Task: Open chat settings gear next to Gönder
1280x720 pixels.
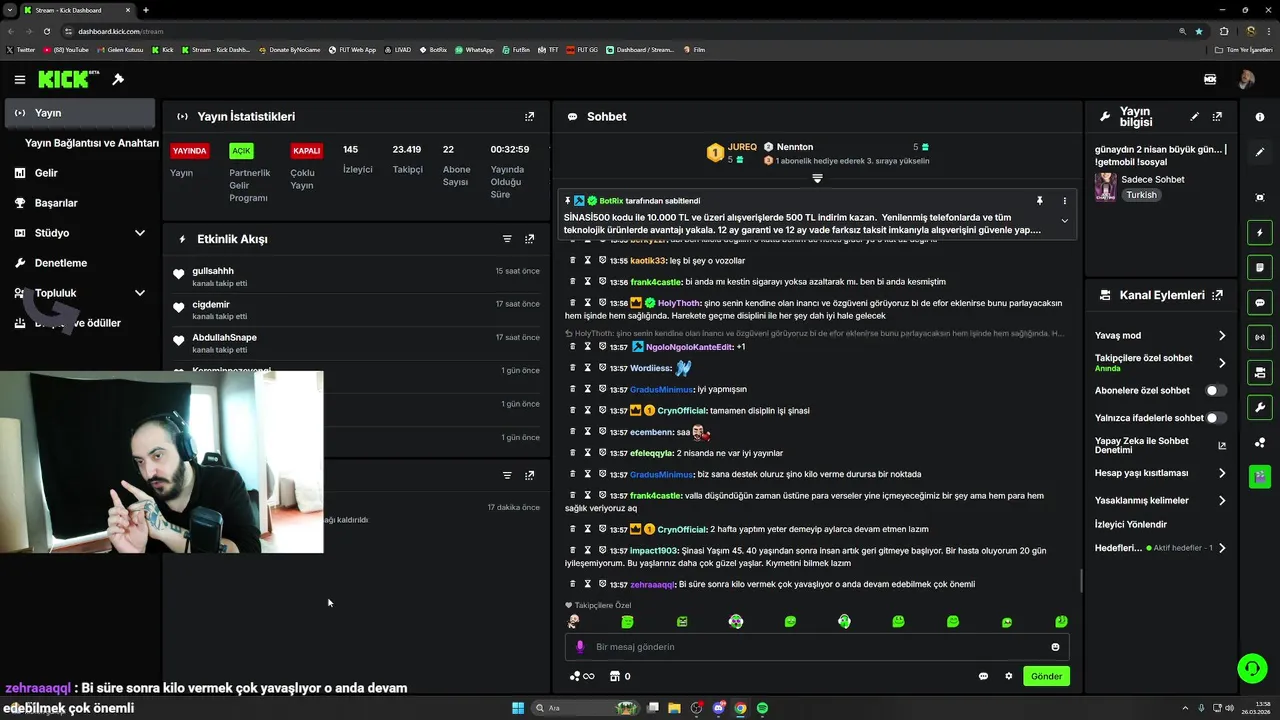Action: click(x=1008, y=676)
